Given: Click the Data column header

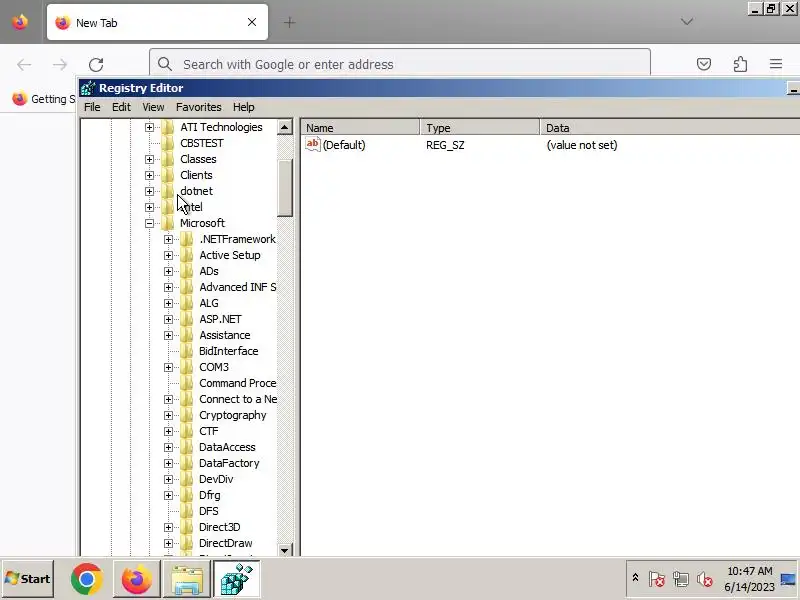Looking at the screenshot, I should pos(670,128).
